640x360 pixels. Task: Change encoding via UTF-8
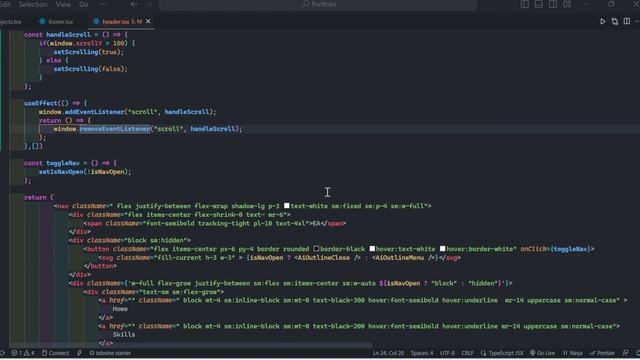447,353
